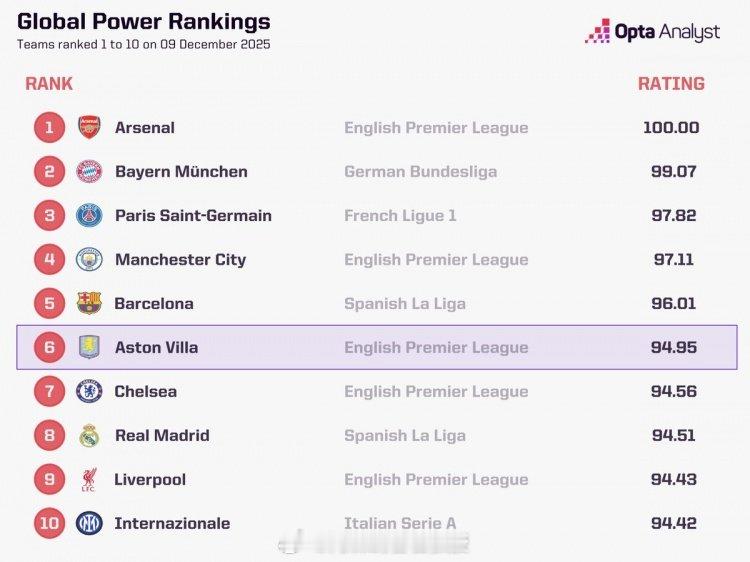The width and height of the screenshot is (750, 562).
Task: Click Arsenal's 100.00 rating value
Action: click(671, 127)
